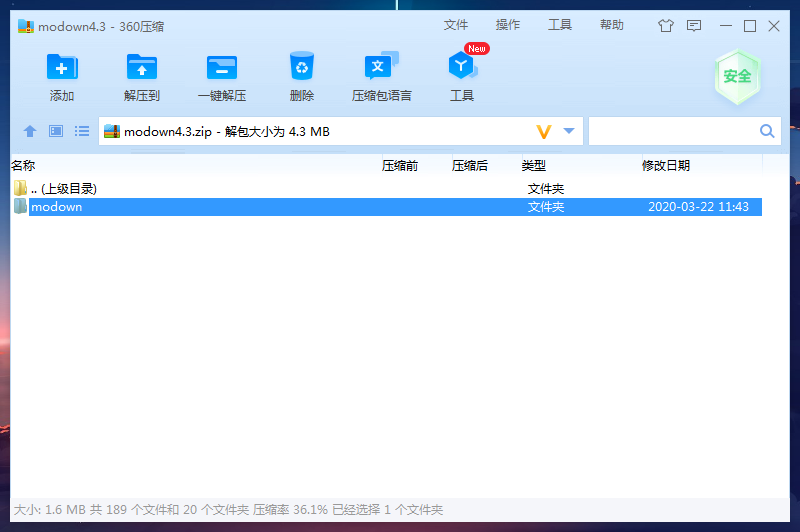The width and height of the screenshot is (800, 532).
Task: Minimize the 360压缩 window
Action: pos(726,26)
